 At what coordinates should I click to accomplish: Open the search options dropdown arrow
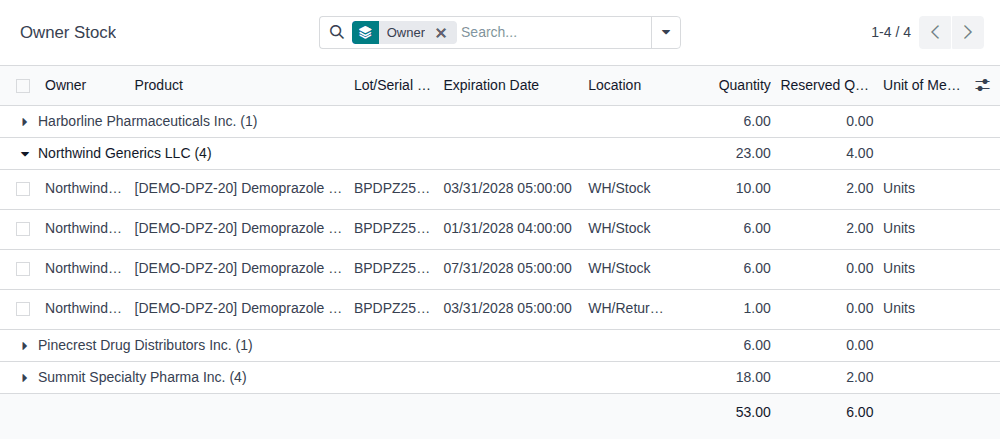coord(666,33)
